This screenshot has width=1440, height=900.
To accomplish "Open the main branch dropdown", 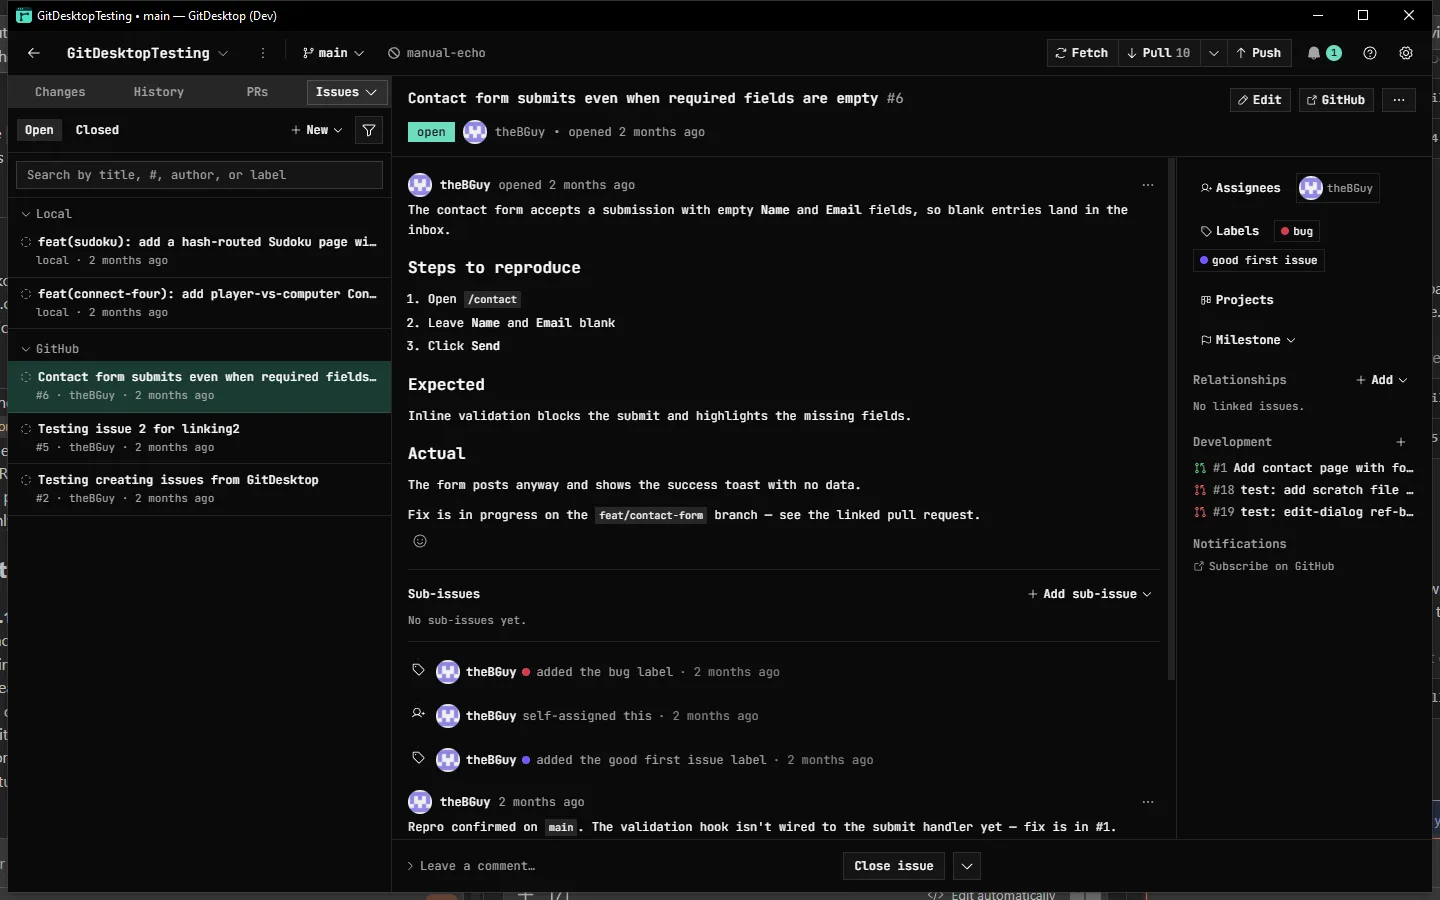I will [x=334, y=53].
